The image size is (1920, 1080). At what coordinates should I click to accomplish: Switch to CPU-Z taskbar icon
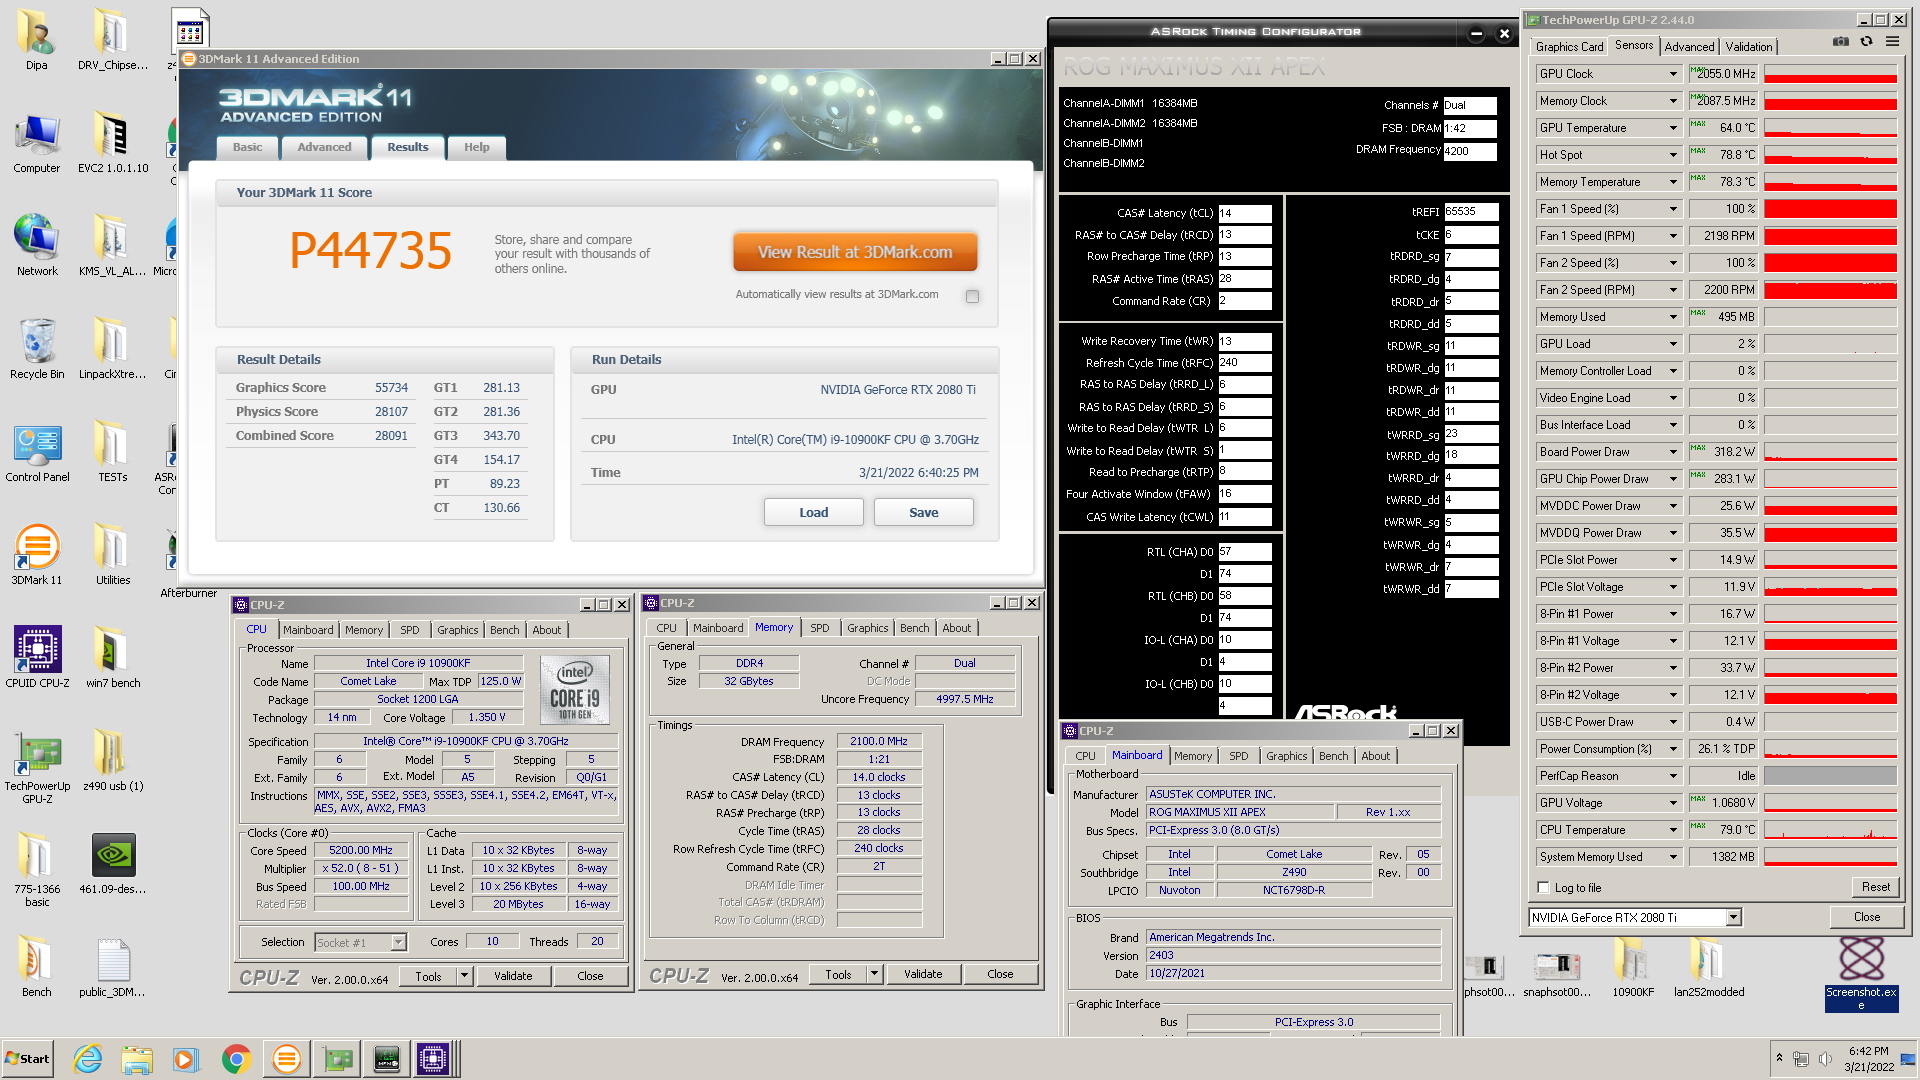tap(433, 1059)
